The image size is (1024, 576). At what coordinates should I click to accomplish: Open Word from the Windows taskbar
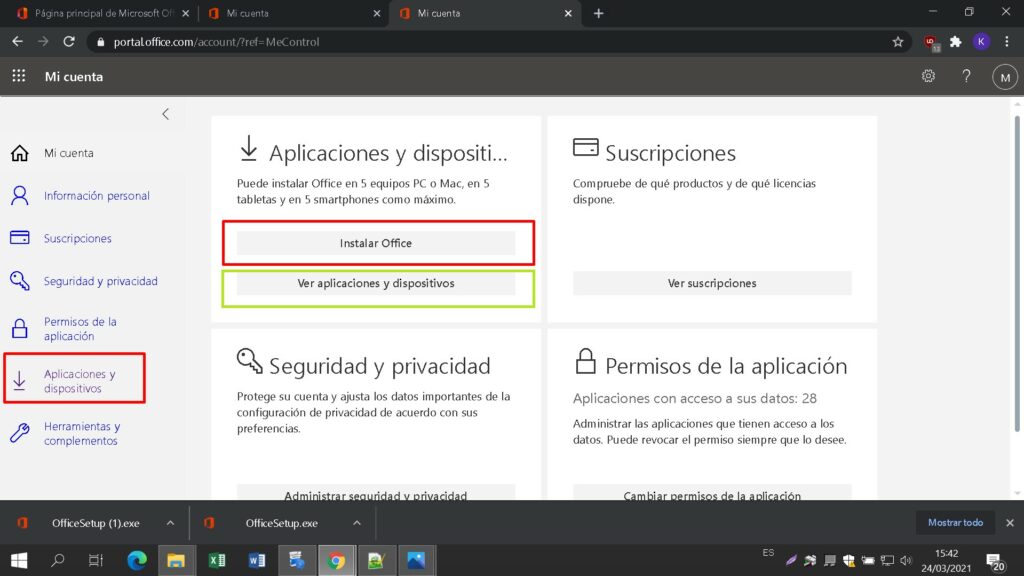(x=256, y=561)
